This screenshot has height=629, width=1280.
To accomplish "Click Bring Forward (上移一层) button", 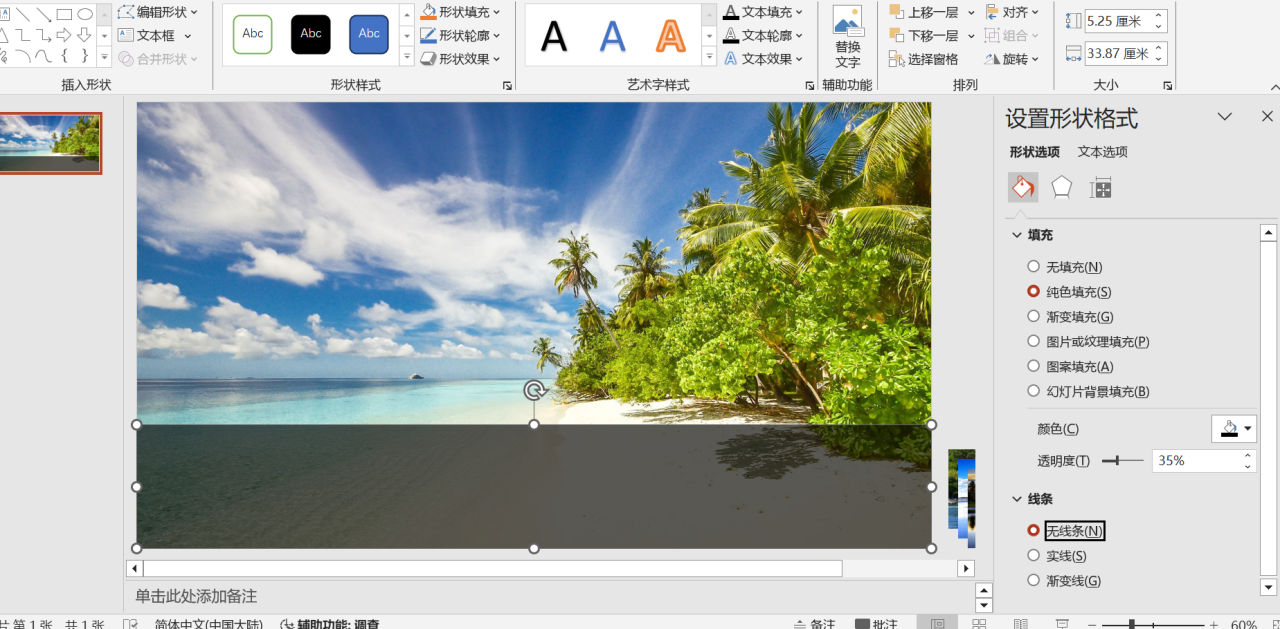I will 922,12.
